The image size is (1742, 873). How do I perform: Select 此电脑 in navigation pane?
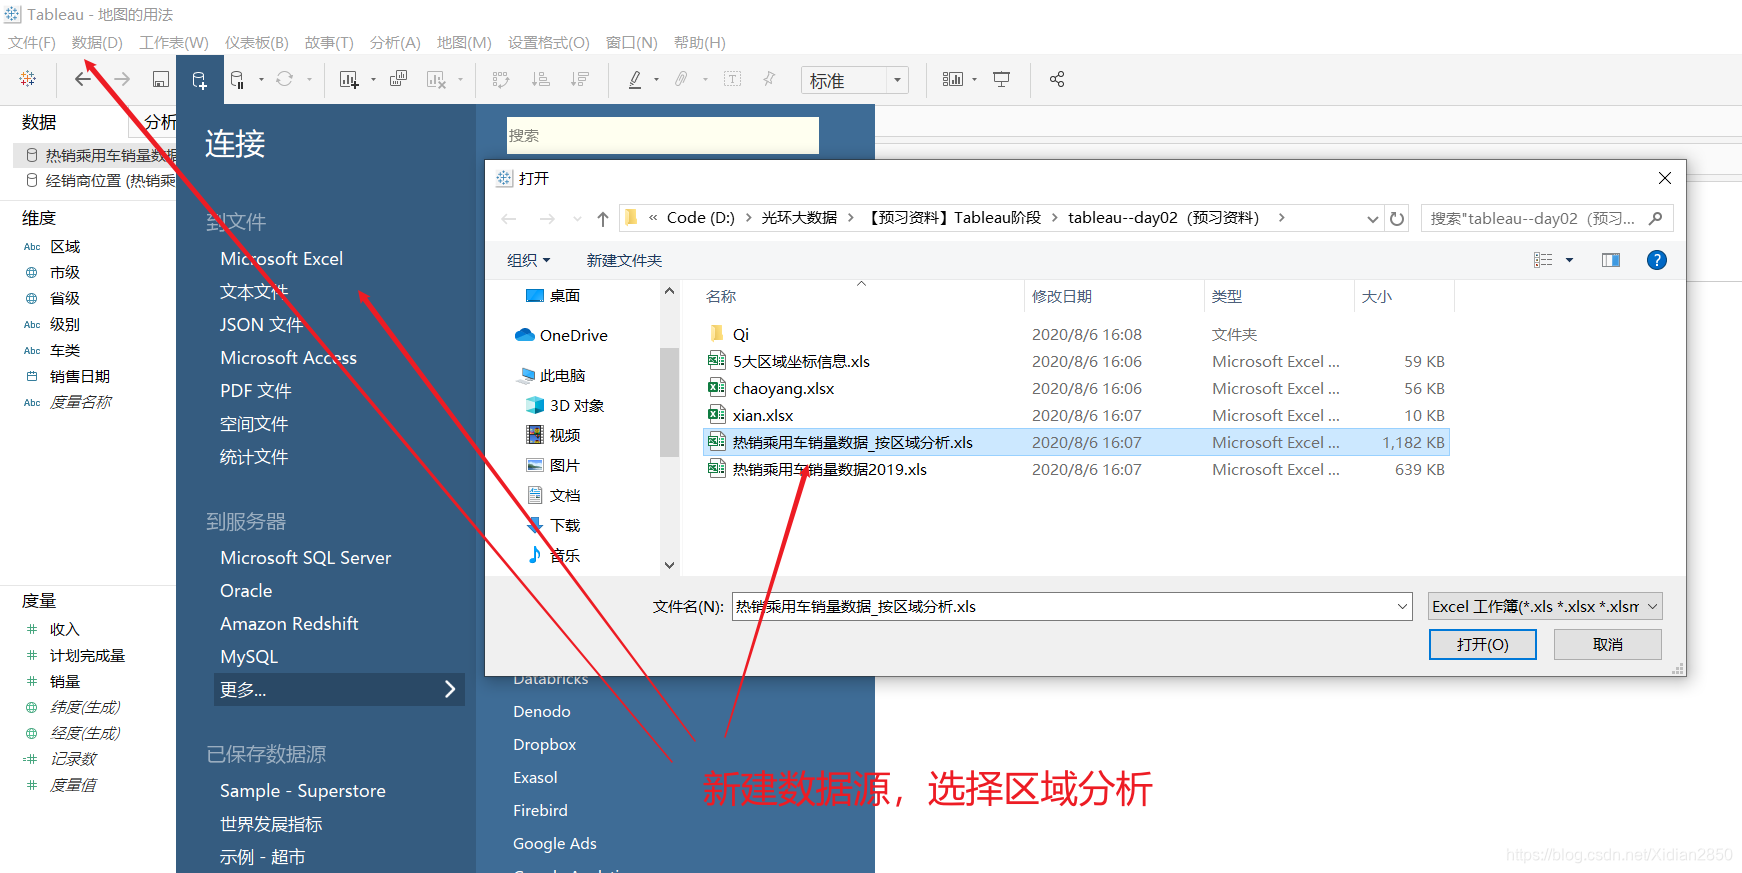(562, 375)
